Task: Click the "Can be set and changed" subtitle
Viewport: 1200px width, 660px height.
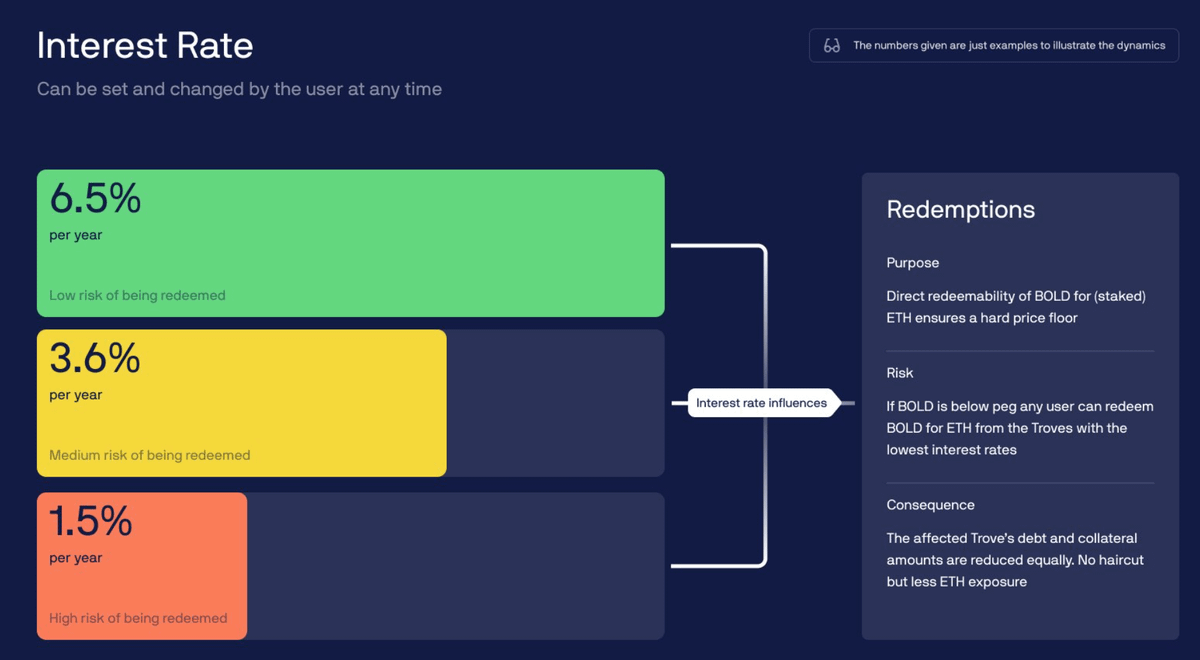Action: pos(239,89)
